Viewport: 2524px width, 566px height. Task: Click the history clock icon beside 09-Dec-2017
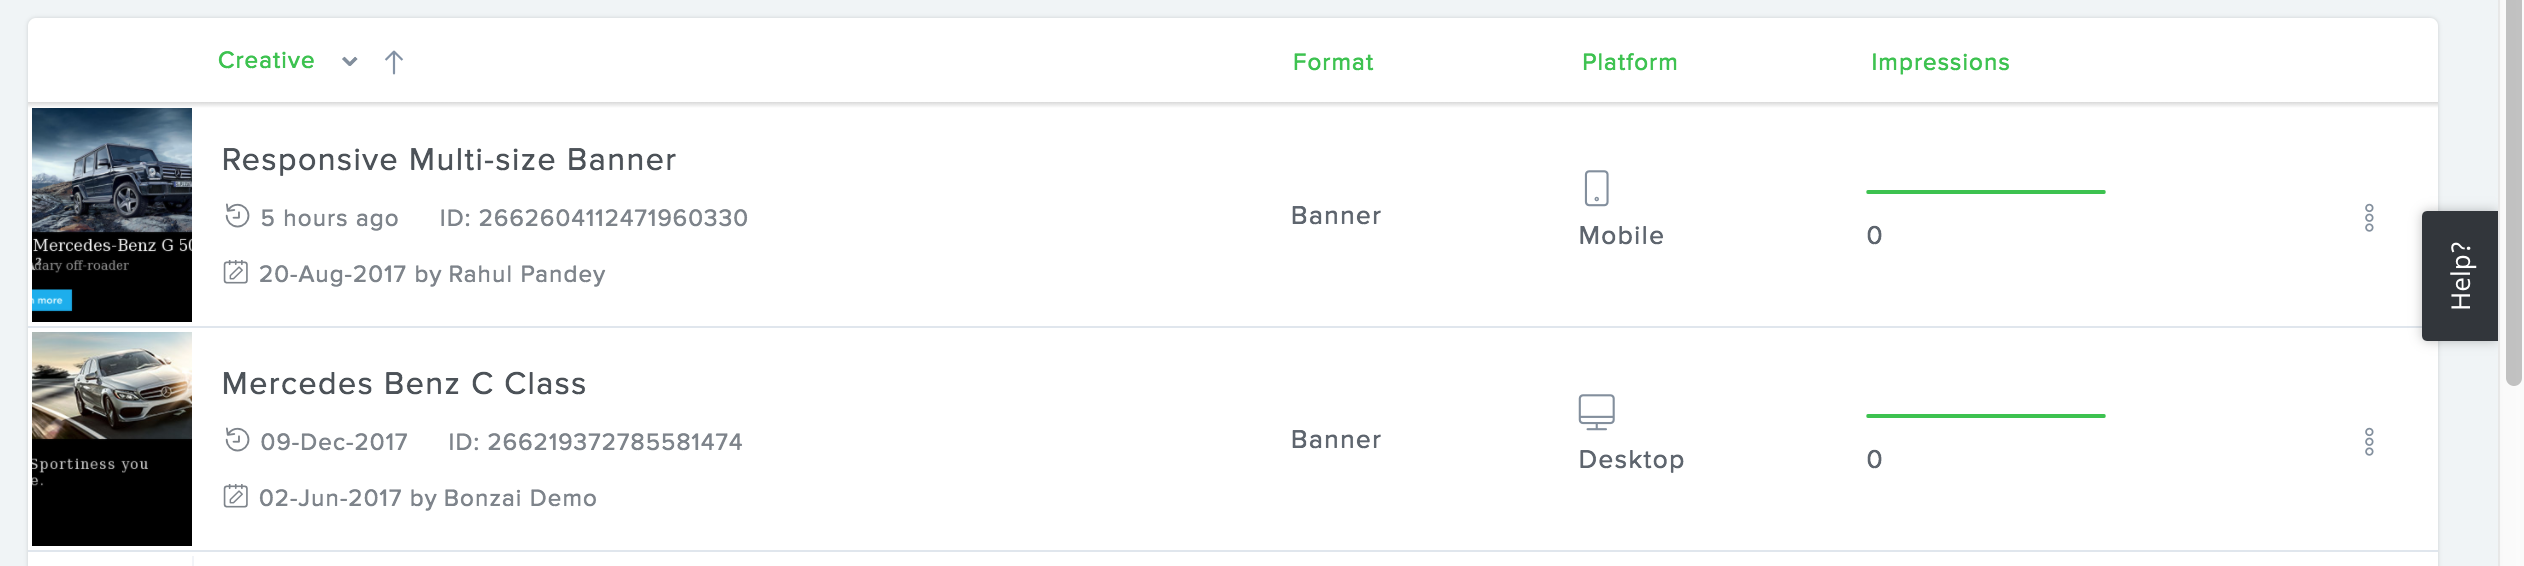pyautogui.click(x=237, y=440)
